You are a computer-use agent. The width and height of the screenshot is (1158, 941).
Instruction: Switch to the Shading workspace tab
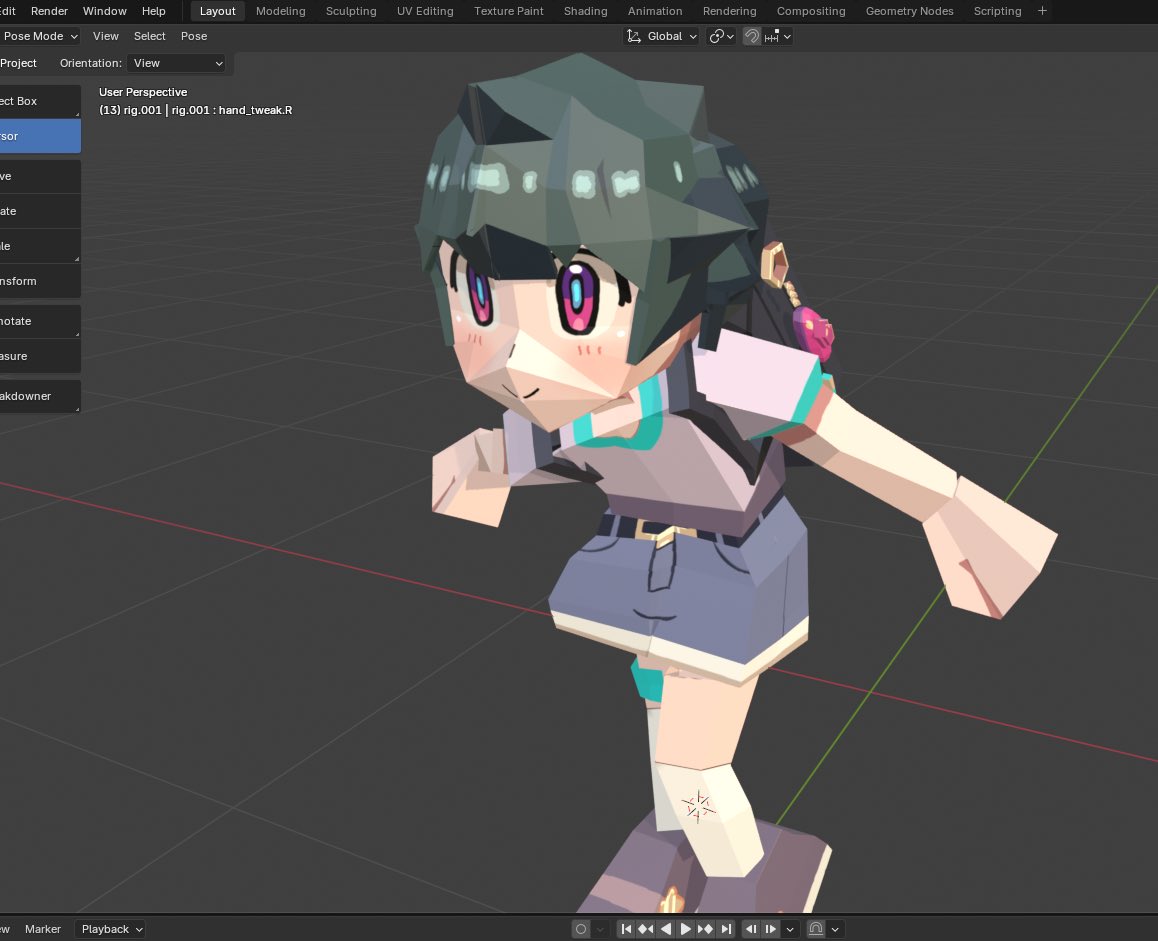[586, 11]
